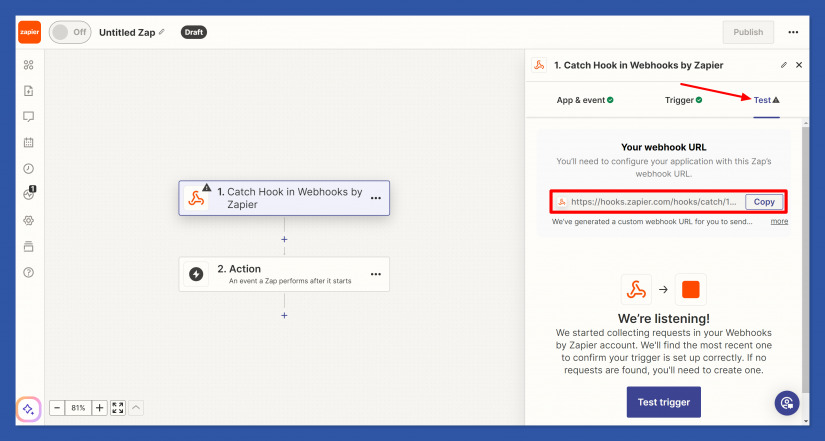Click the Webhooks icon in panel header
The height and width of the screenshot is (441, 825).
(x=539, y=65)
